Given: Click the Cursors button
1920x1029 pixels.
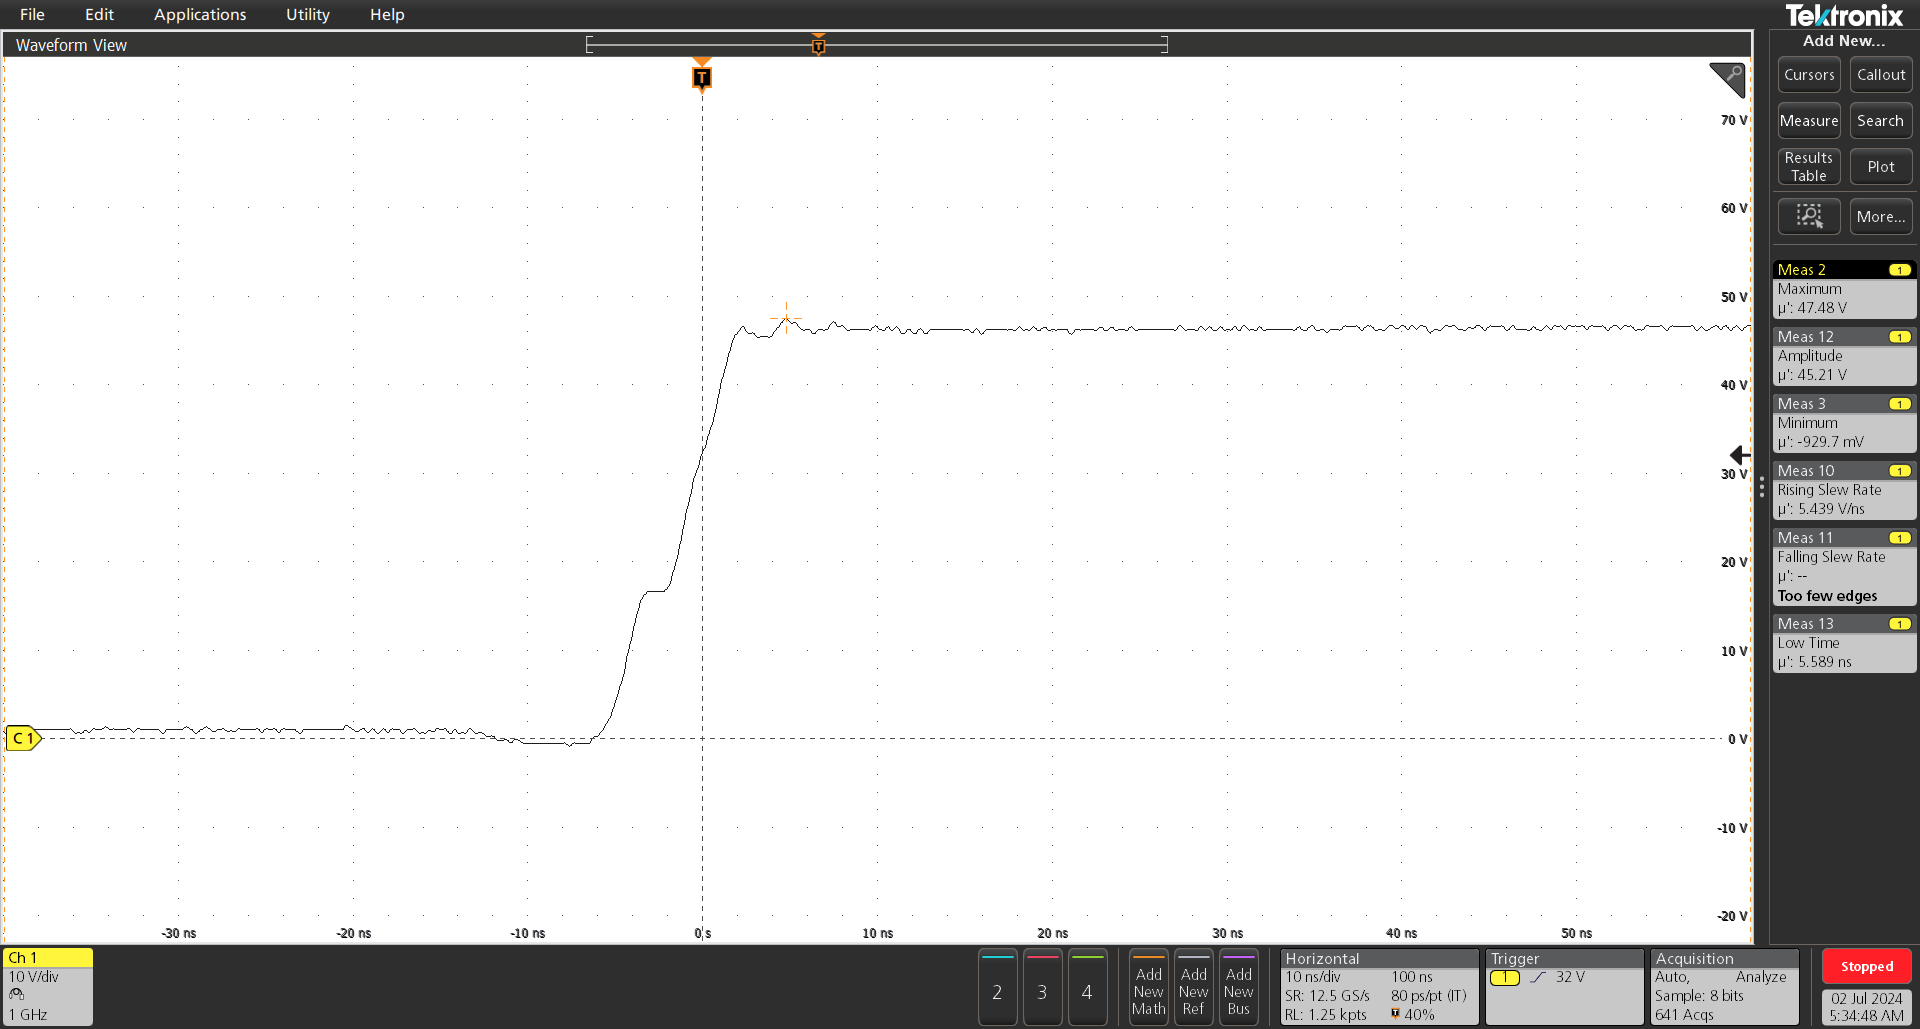Looking at the screenshot, I should (1808, 75).
